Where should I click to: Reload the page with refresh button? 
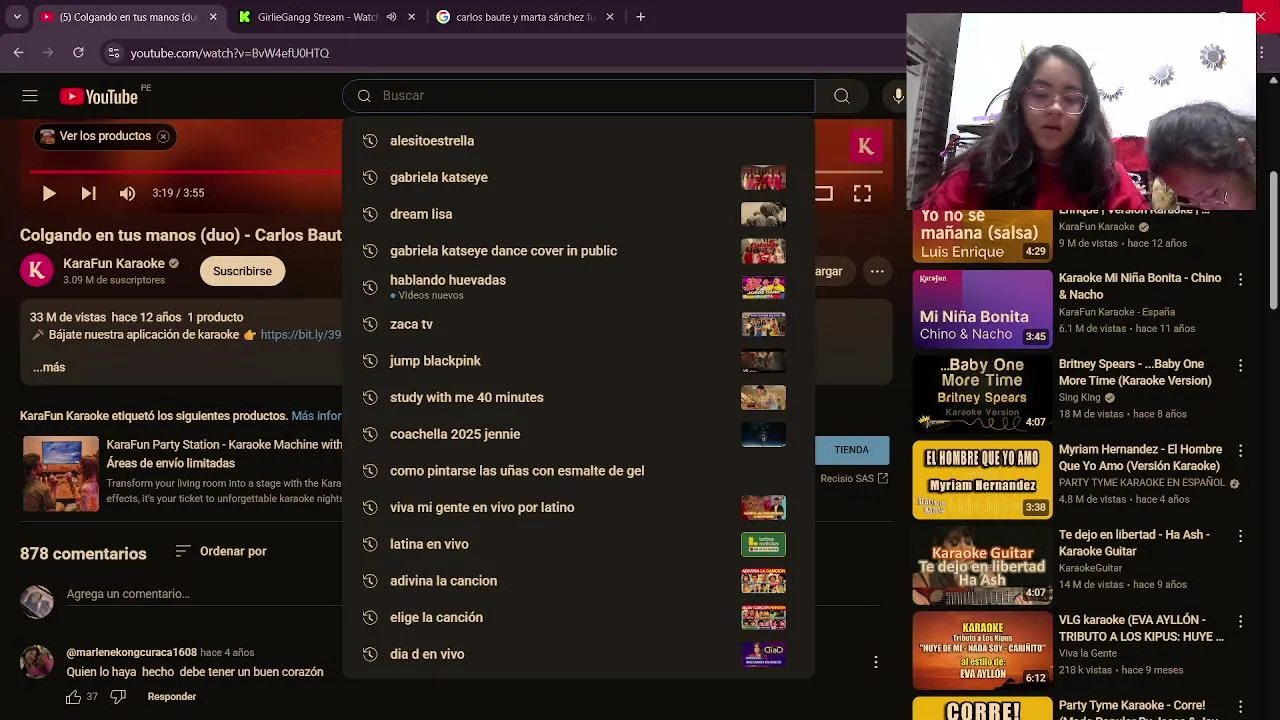point(77,53)
